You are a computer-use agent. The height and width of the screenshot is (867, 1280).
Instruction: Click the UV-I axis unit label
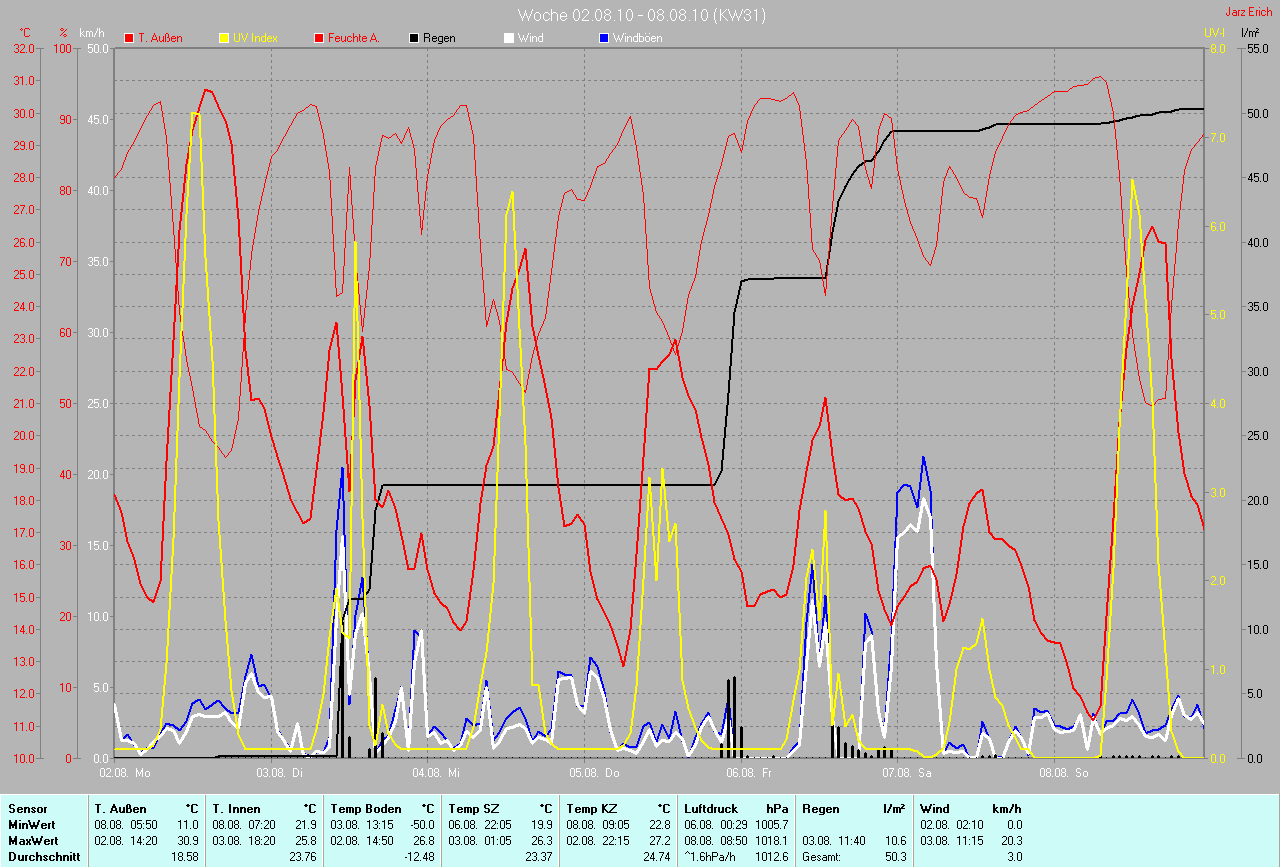pos(1214,33)
